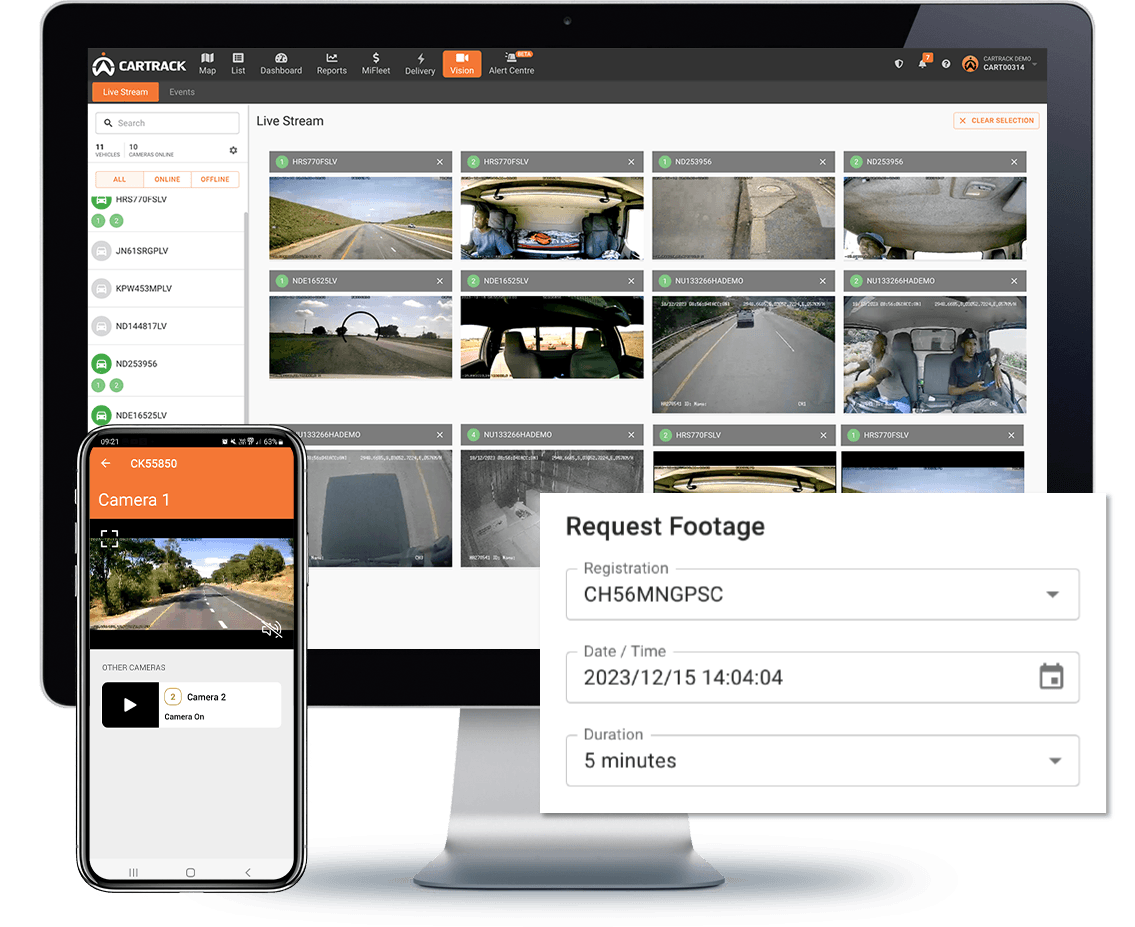
Task: Switch to the Events tab
Action: (x=182, y=92)
